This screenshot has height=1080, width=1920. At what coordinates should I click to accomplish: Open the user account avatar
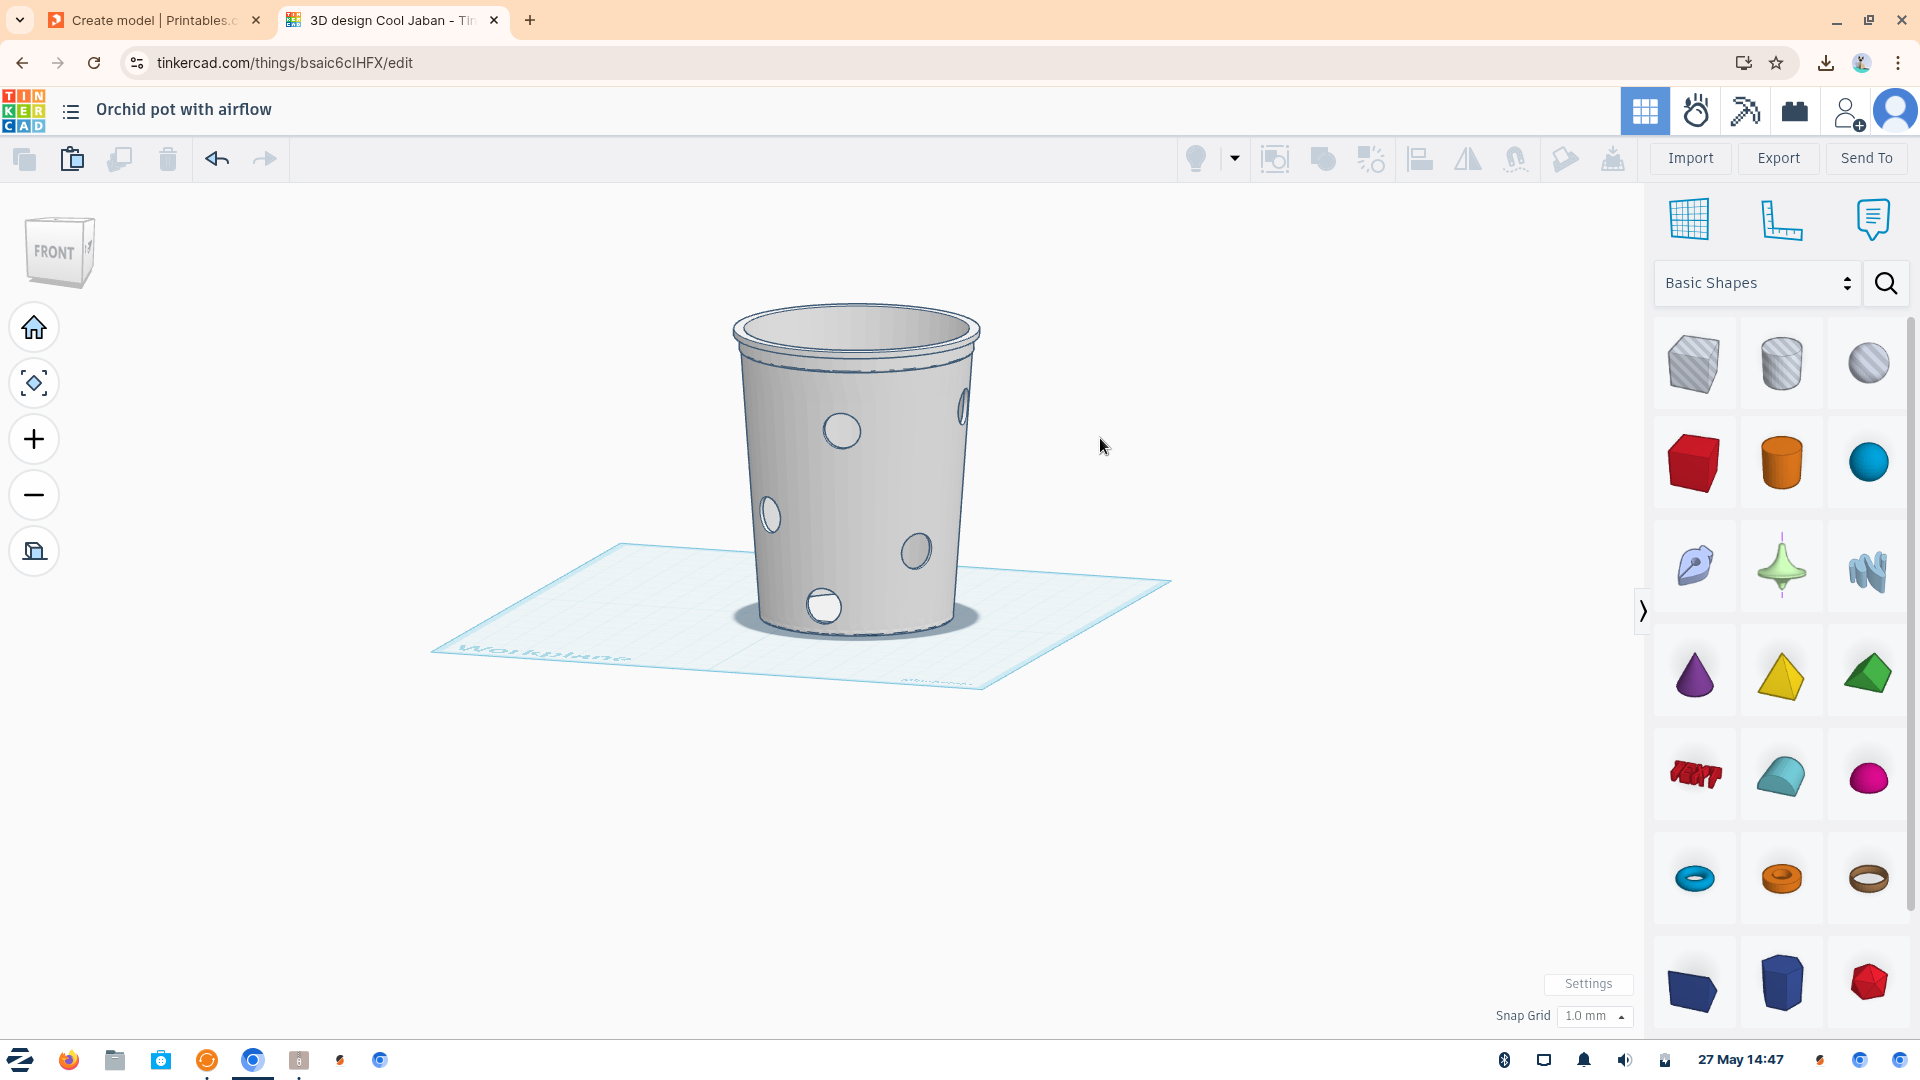pos(1895,111)
